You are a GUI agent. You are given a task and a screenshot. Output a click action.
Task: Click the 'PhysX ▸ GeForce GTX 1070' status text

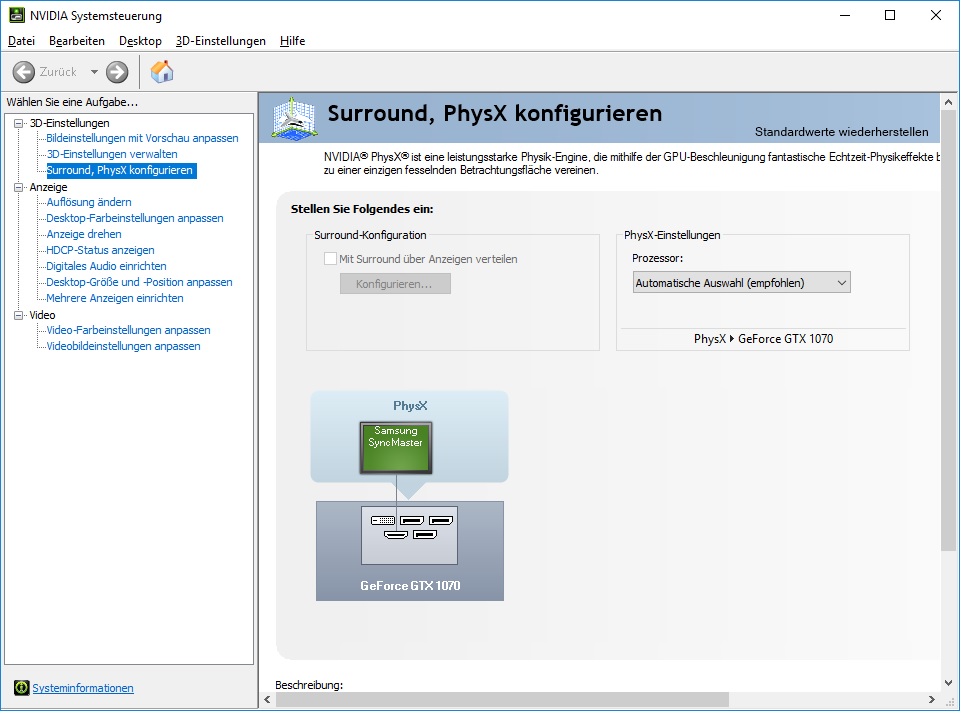[763, 338]
